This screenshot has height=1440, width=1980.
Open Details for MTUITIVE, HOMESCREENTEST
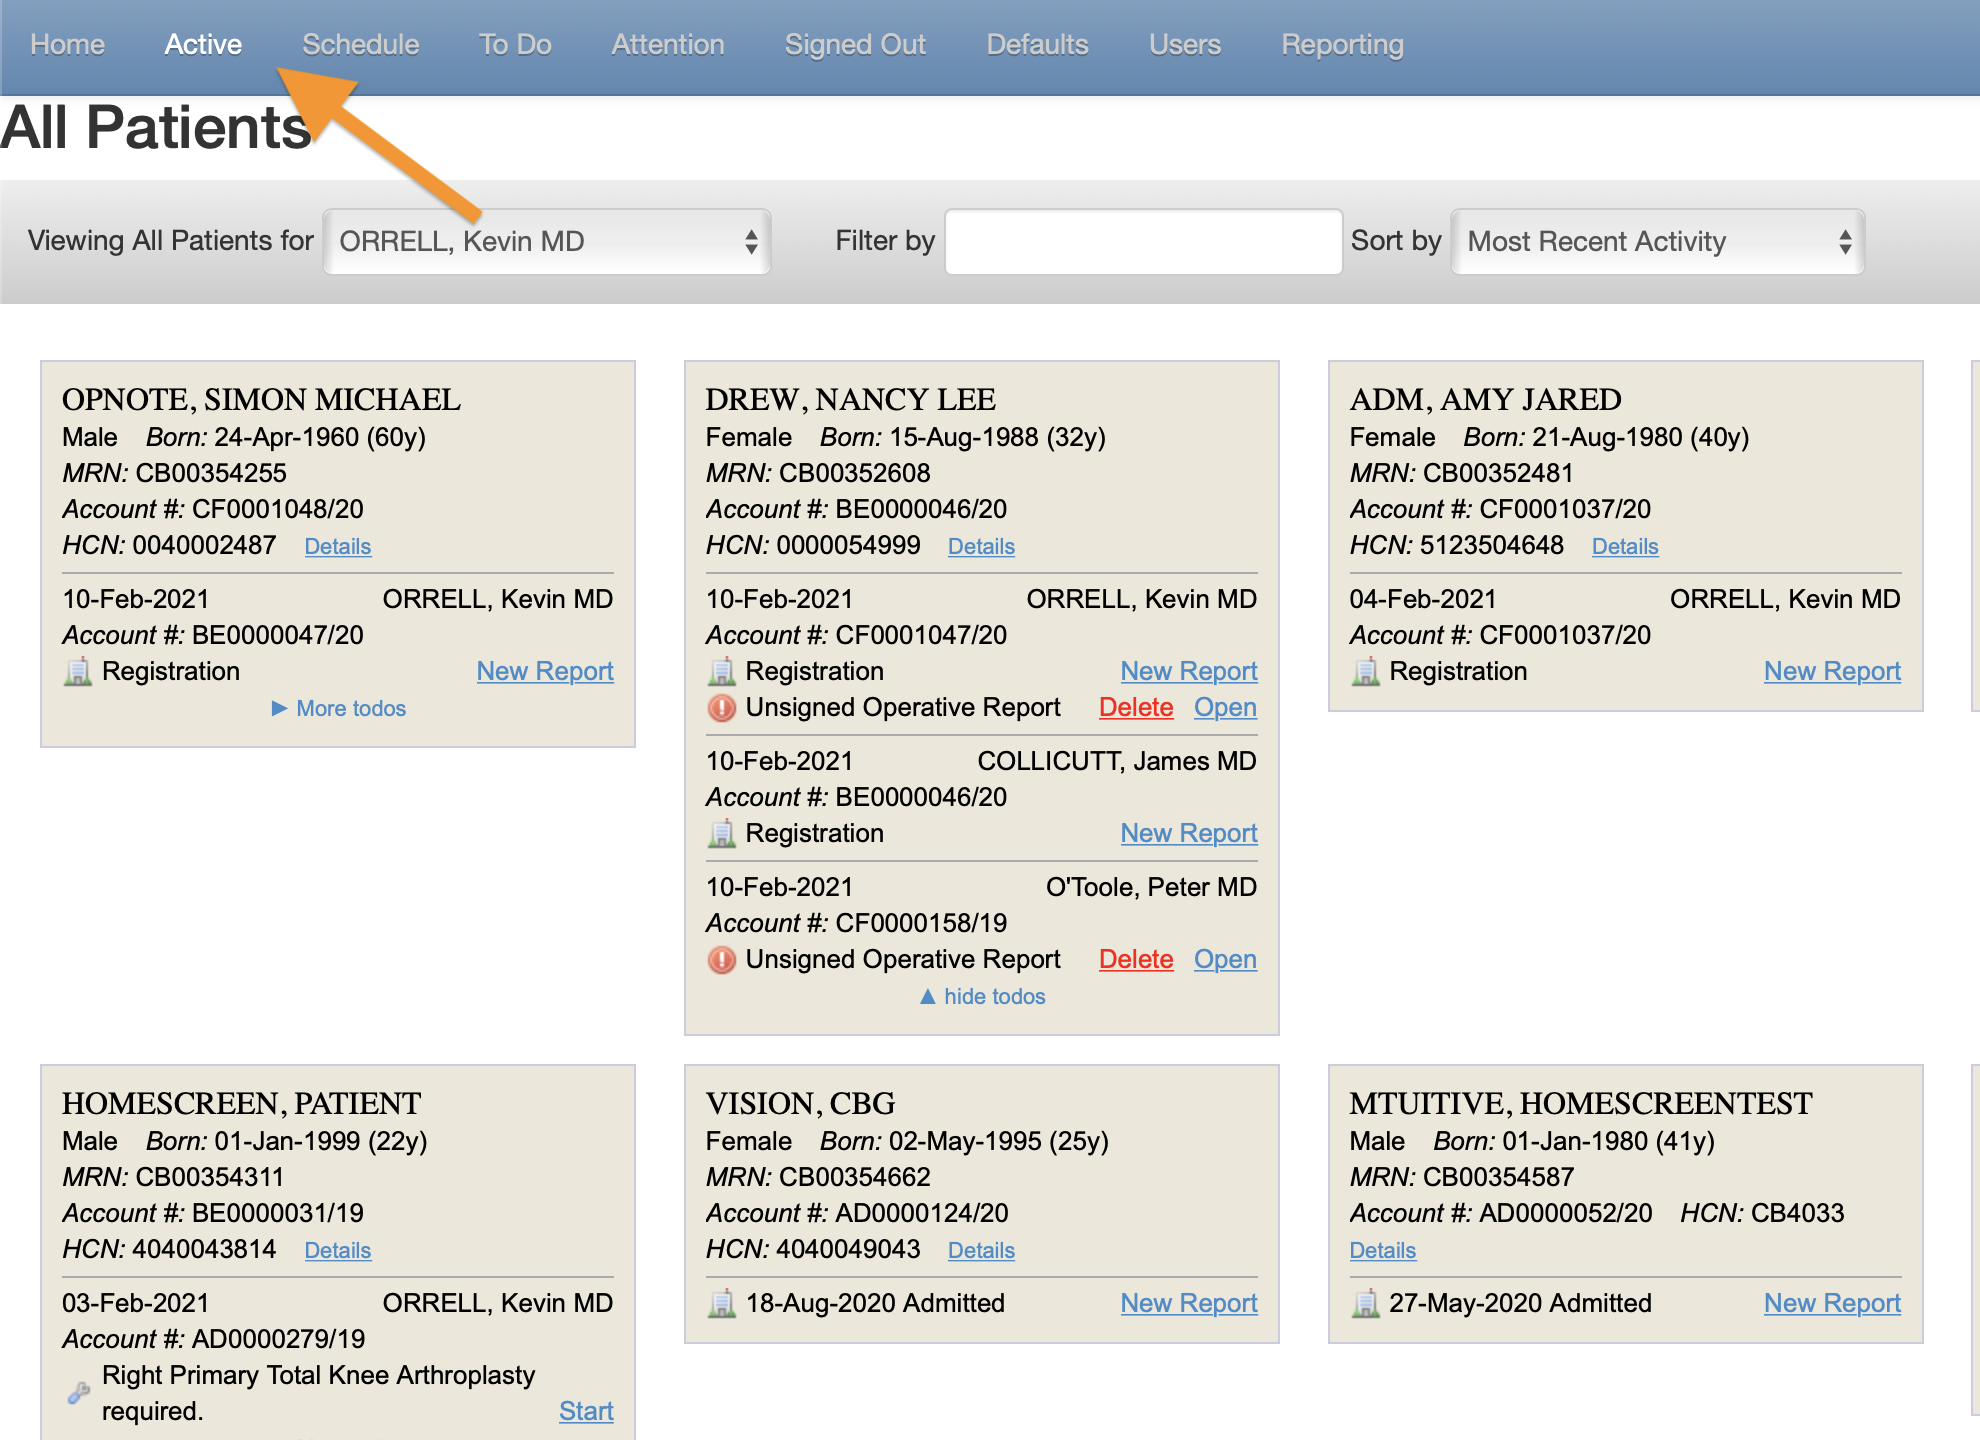point(1383,1250)
